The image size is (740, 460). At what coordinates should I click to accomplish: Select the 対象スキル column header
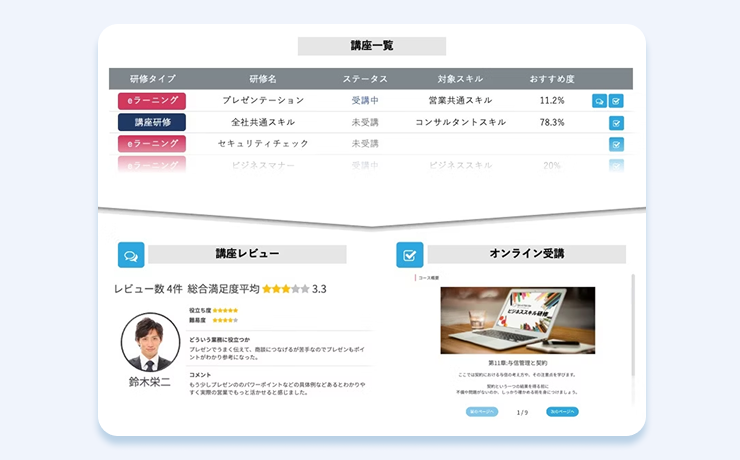[460, 79]
